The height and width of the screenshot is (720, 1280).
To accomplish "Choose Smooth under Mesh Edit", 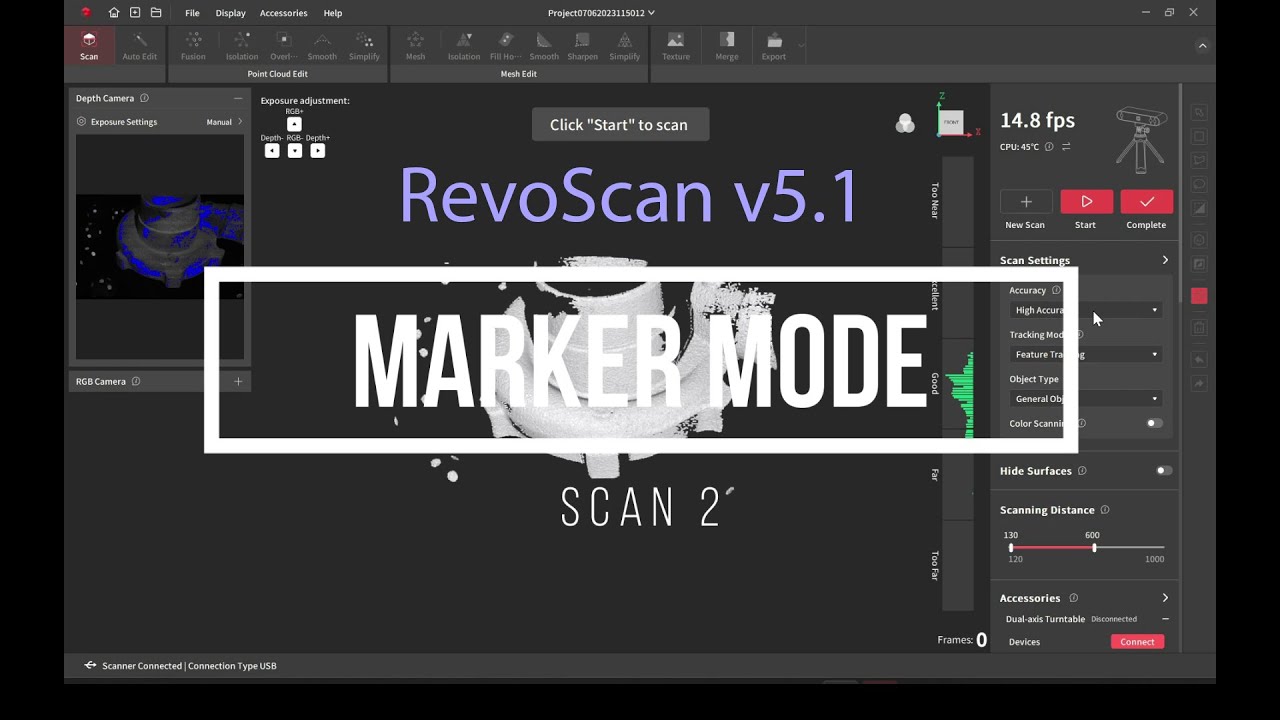I will 544,46.
